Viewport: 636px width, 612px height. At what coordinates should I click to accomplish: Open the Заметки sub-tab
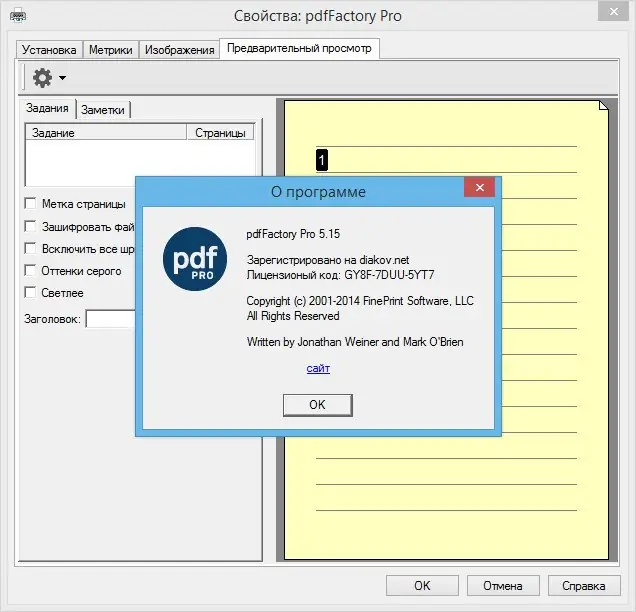103,110
